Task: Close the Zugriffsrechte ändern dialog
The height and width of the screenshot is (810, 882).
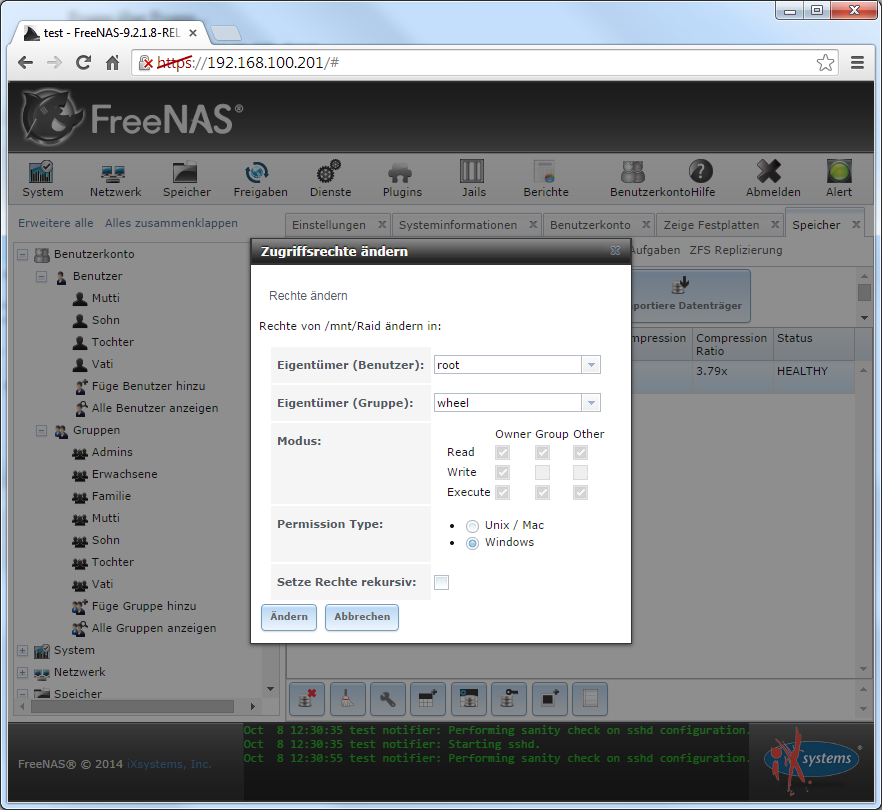Action: coord(615,251)
